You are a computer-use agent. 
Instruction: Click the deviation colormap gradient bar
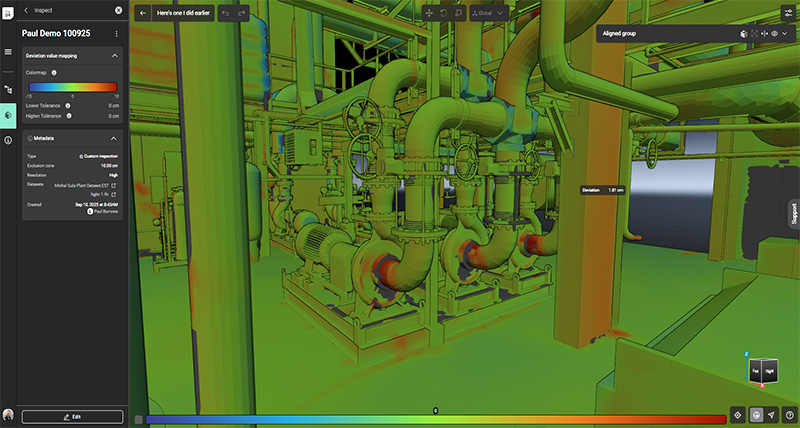[x=436, y=419]
